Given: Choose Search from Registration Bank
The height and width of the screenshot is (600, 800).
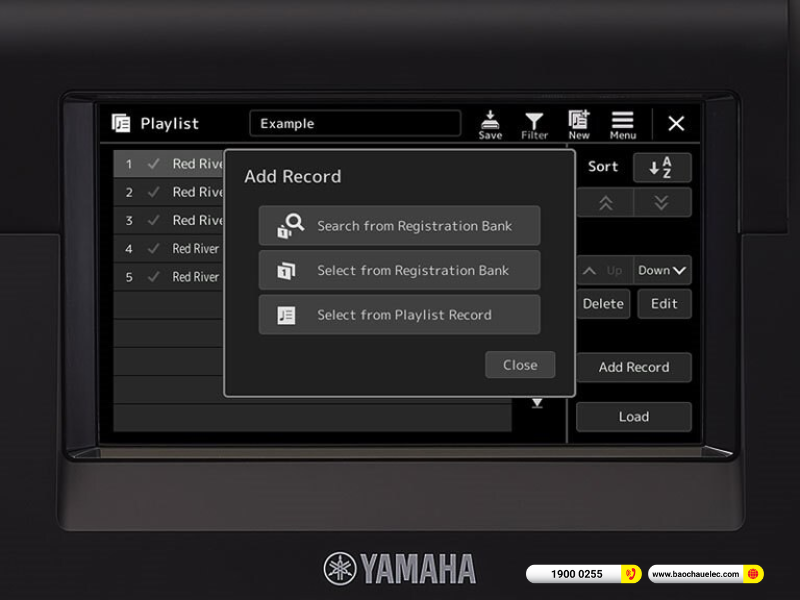Looking at the screenshot, I should coord(399,226).
